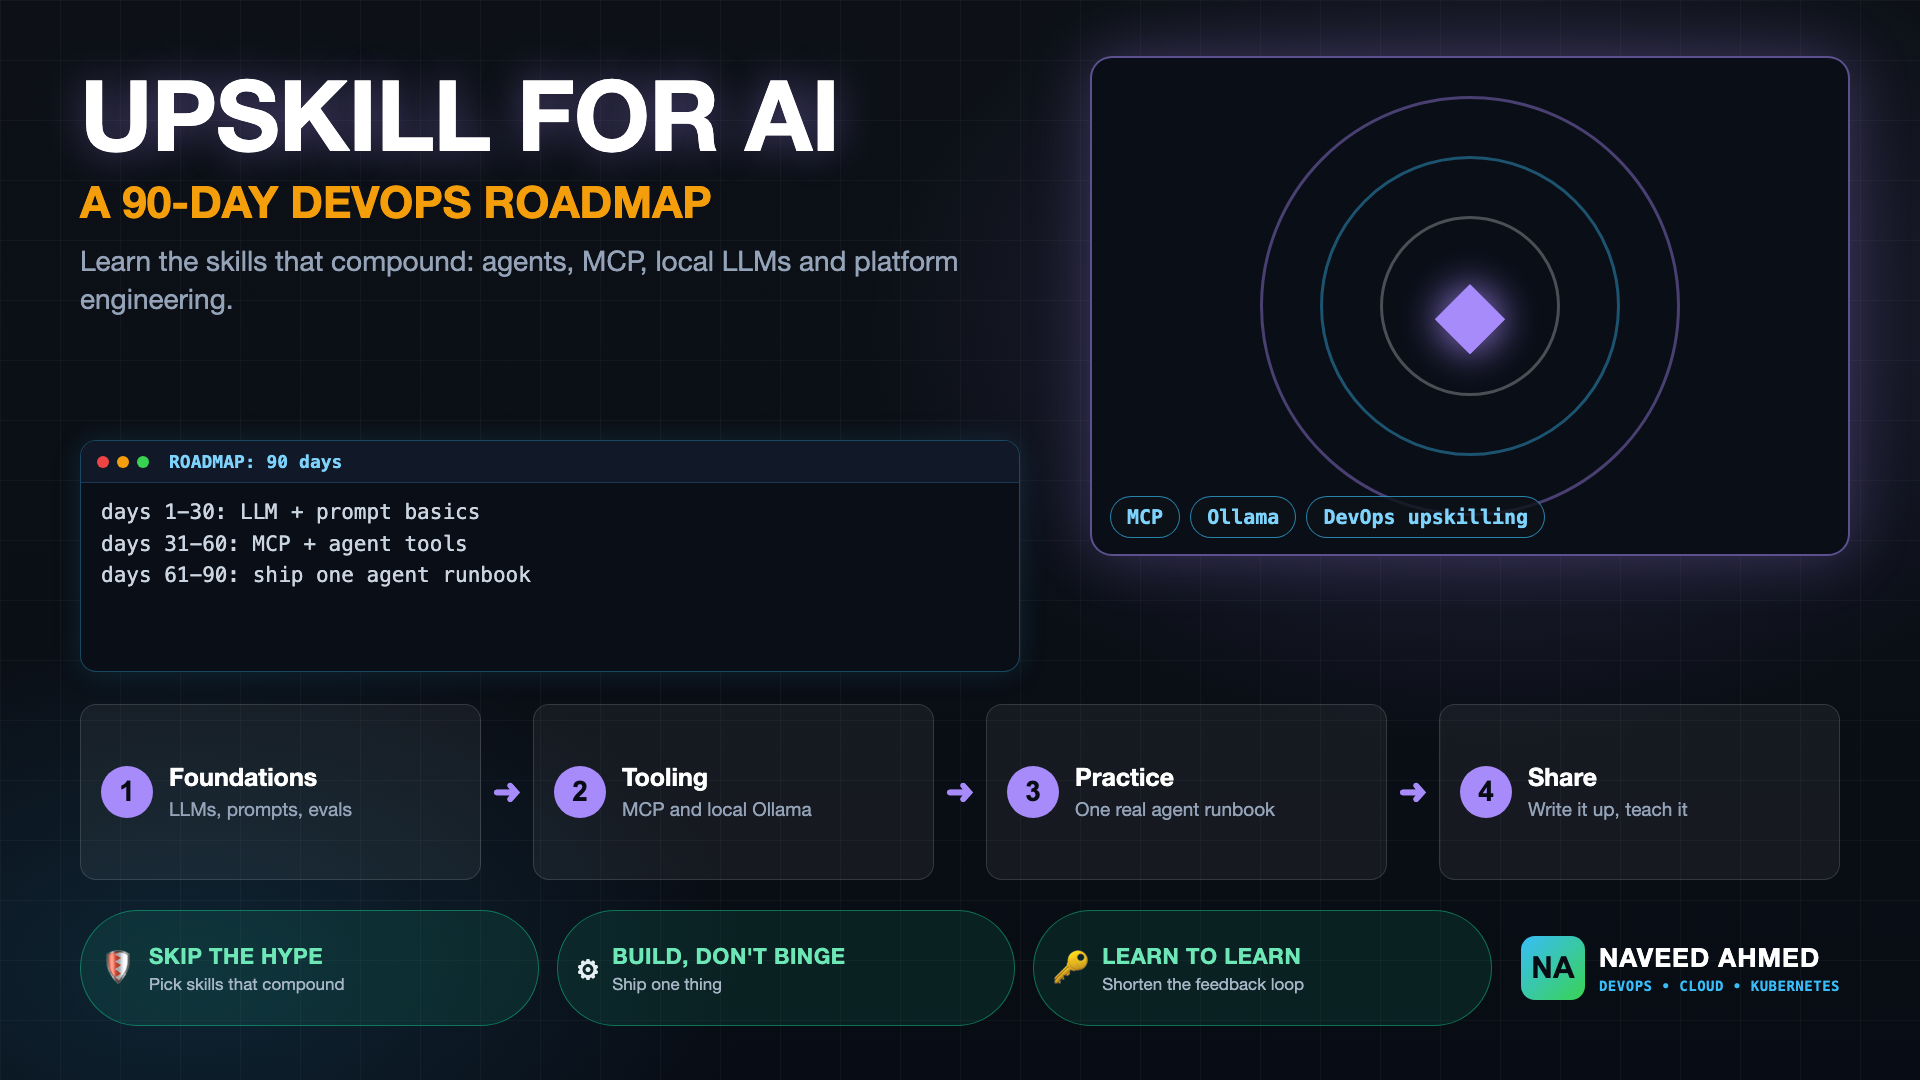Click 'LLMs, prompts, evals' description
This screenshot has height=1080, width=1920.
260,810
